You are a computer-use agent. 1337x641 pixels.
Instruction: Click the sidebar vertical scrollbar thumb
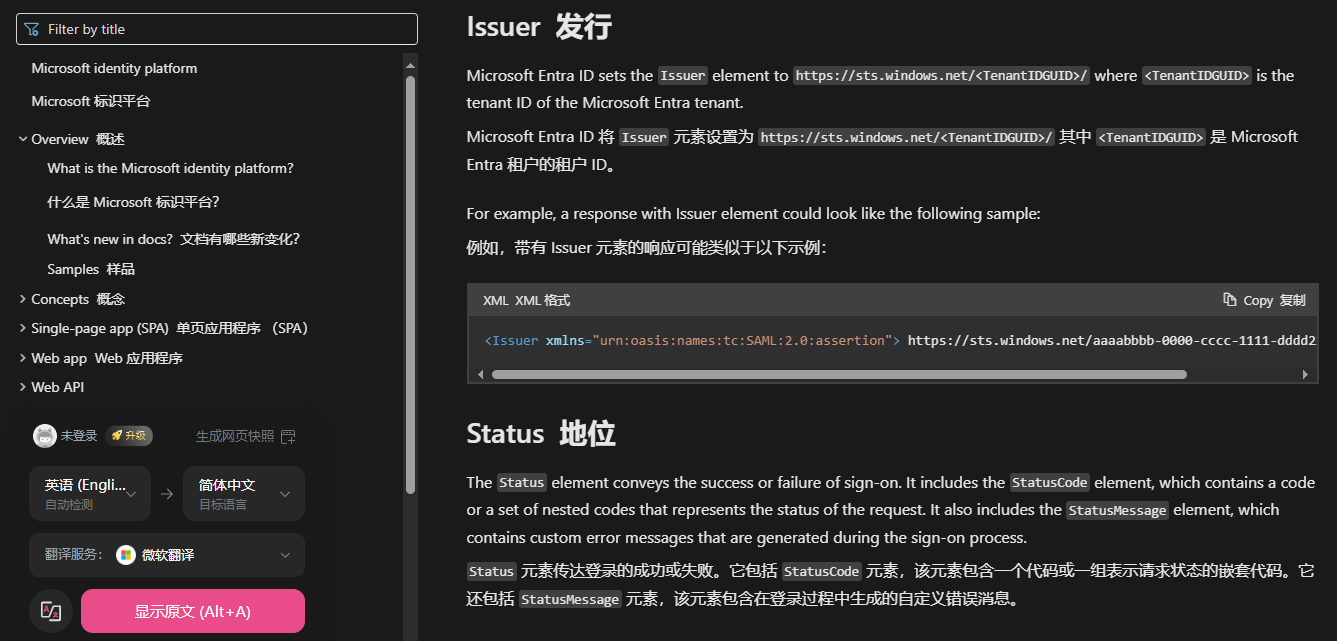[x=410, y=284]
